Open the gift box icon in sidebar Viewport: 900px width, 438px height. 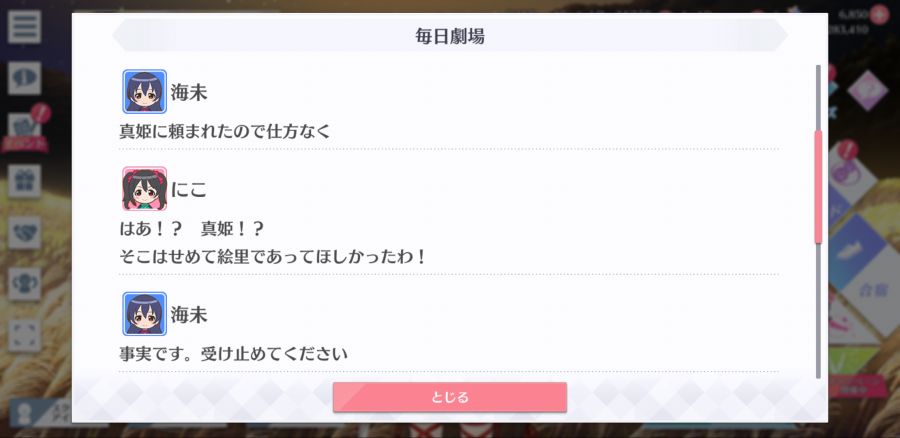point(24,181)
